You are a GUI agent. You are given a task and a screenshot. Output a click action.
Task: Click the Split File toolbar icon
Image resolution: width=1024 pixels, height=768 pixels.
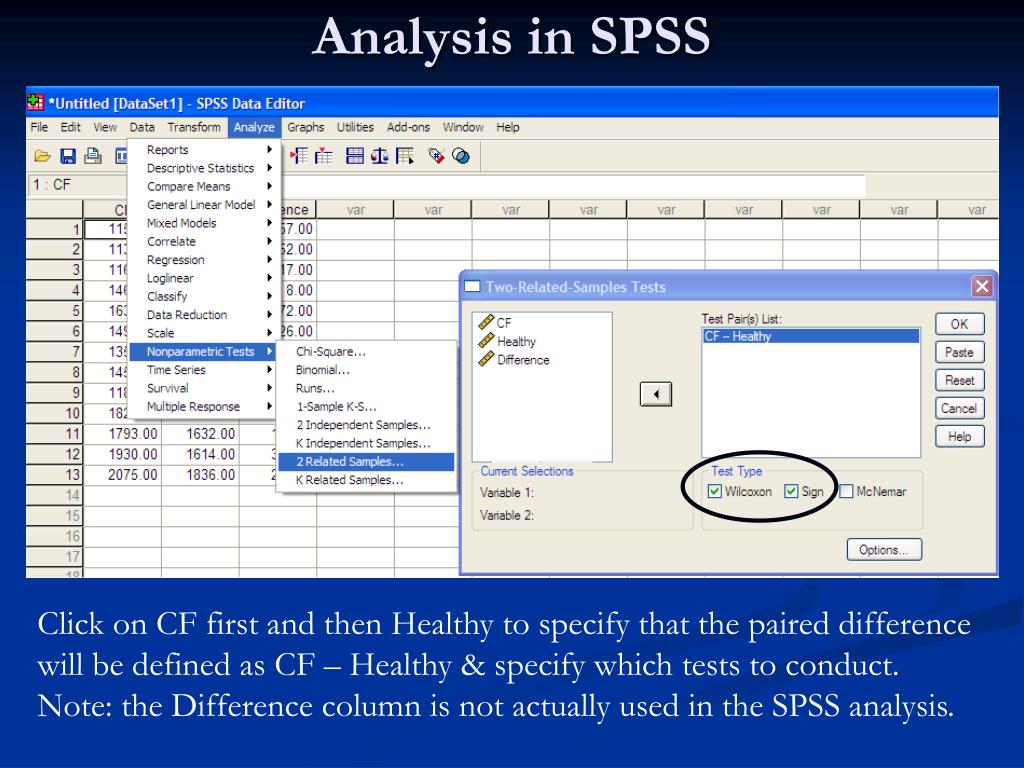355,156
